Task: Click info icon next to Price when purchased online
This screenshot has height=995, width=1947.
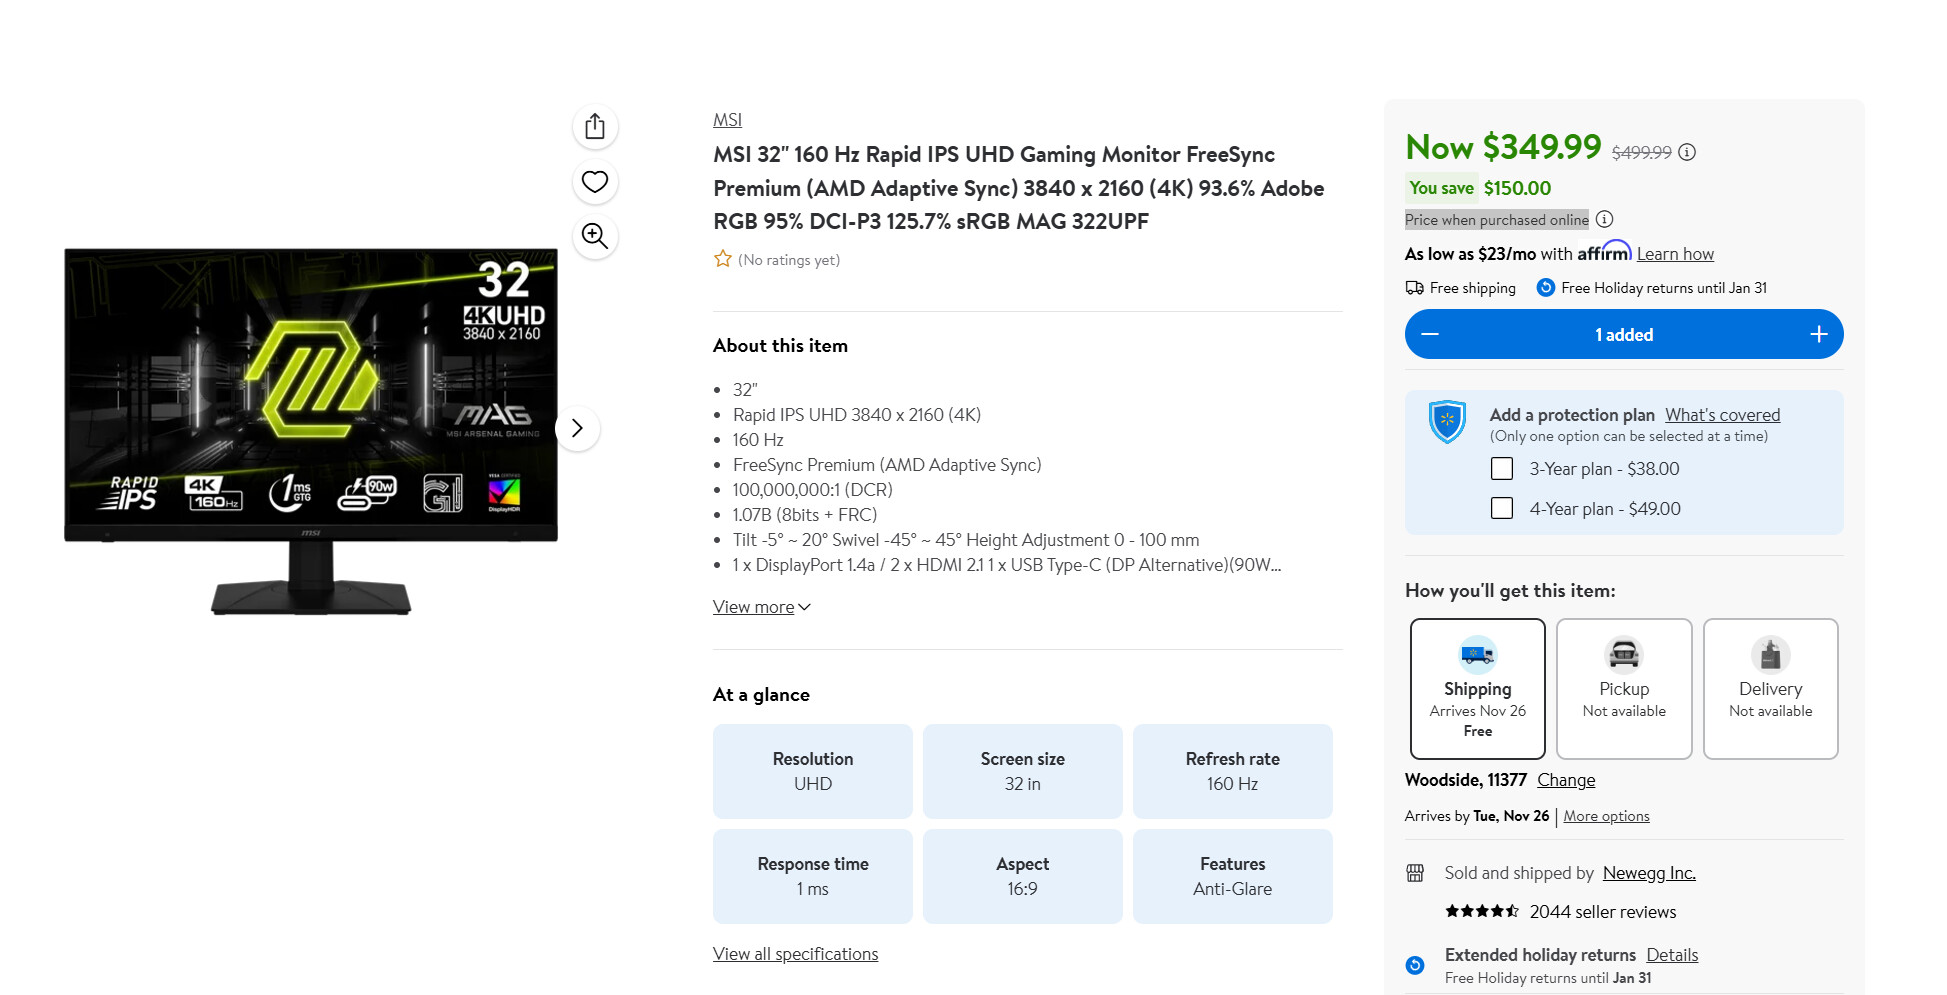Action: point(1605,219)
